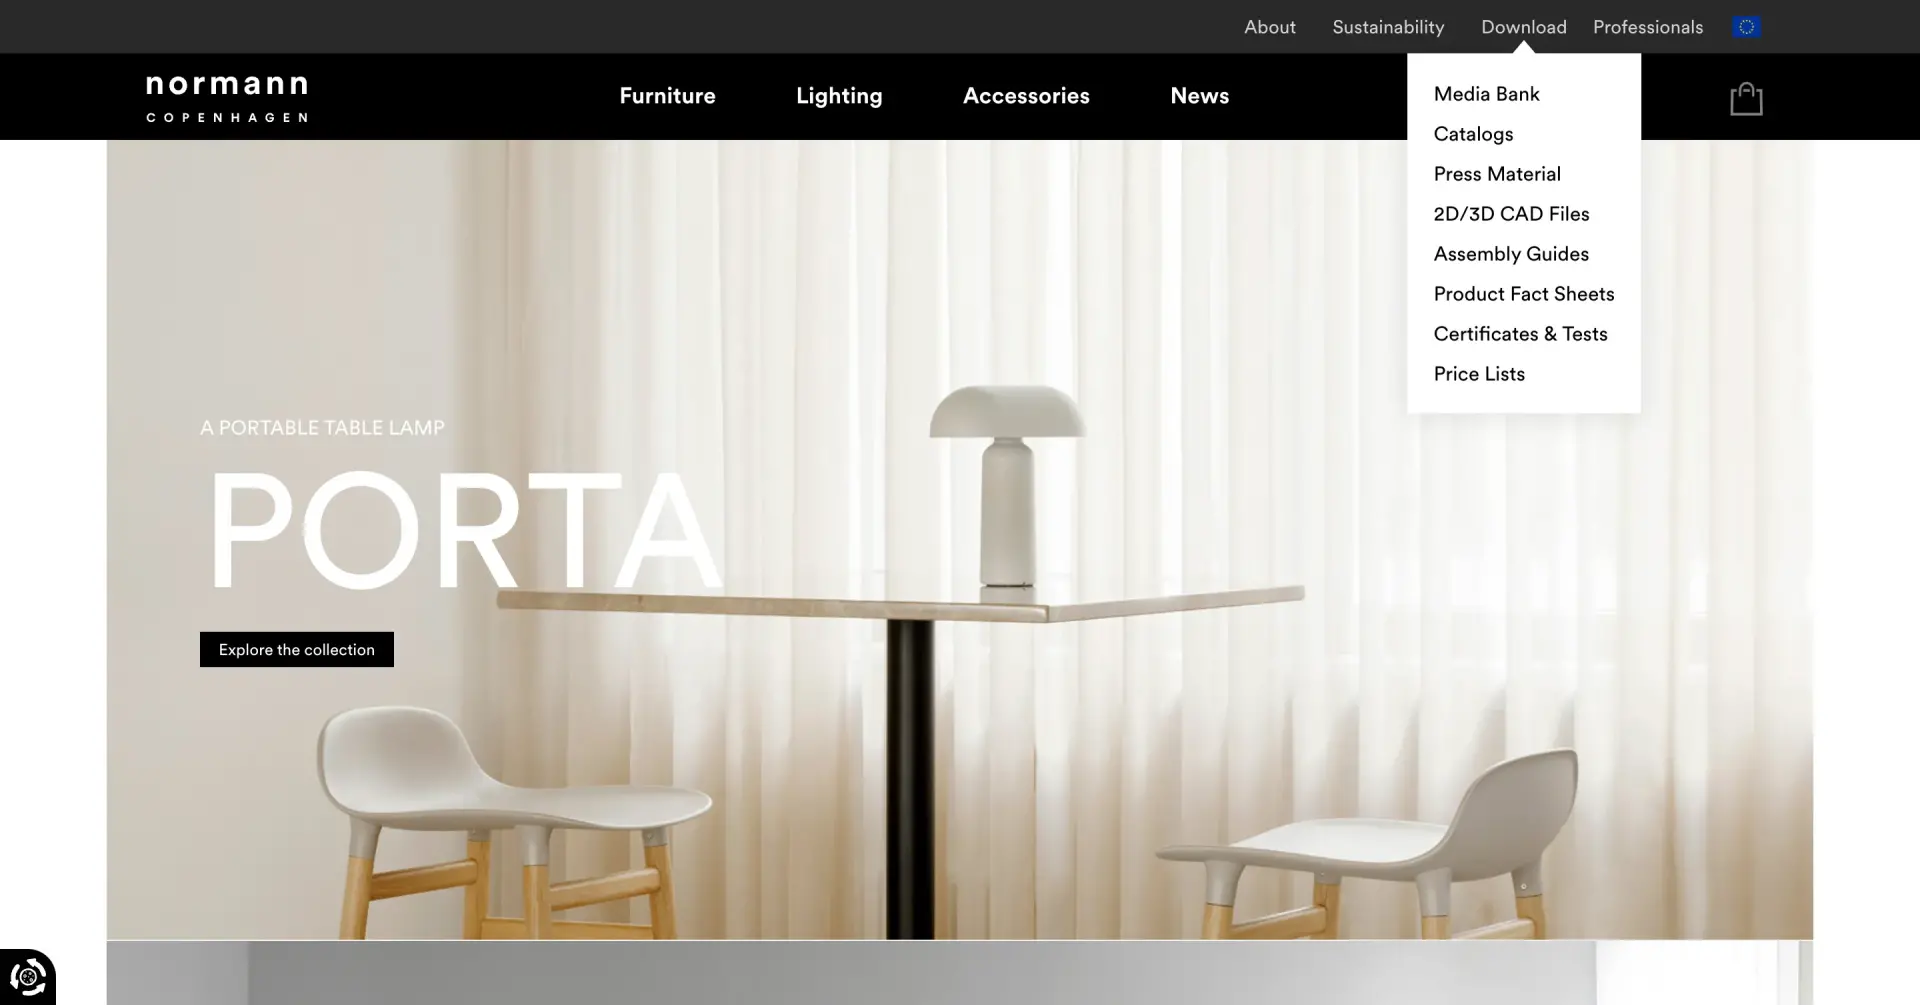
Task: Open the News page
Action: tap(1200, 96)
